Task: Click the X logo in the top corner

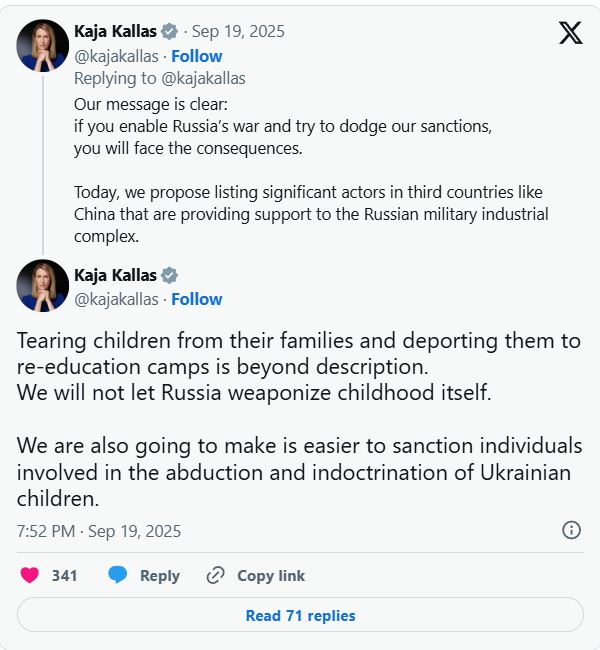Action: [570, 33]
